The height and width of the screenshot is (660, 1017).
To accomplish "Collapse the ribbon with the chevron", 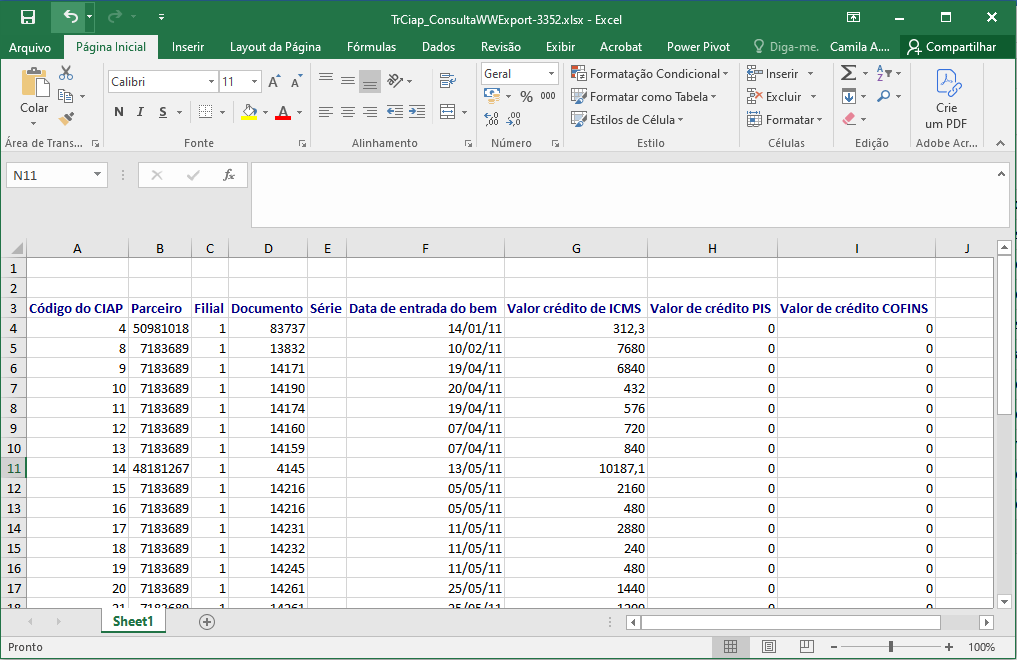I will [1000, 143].
